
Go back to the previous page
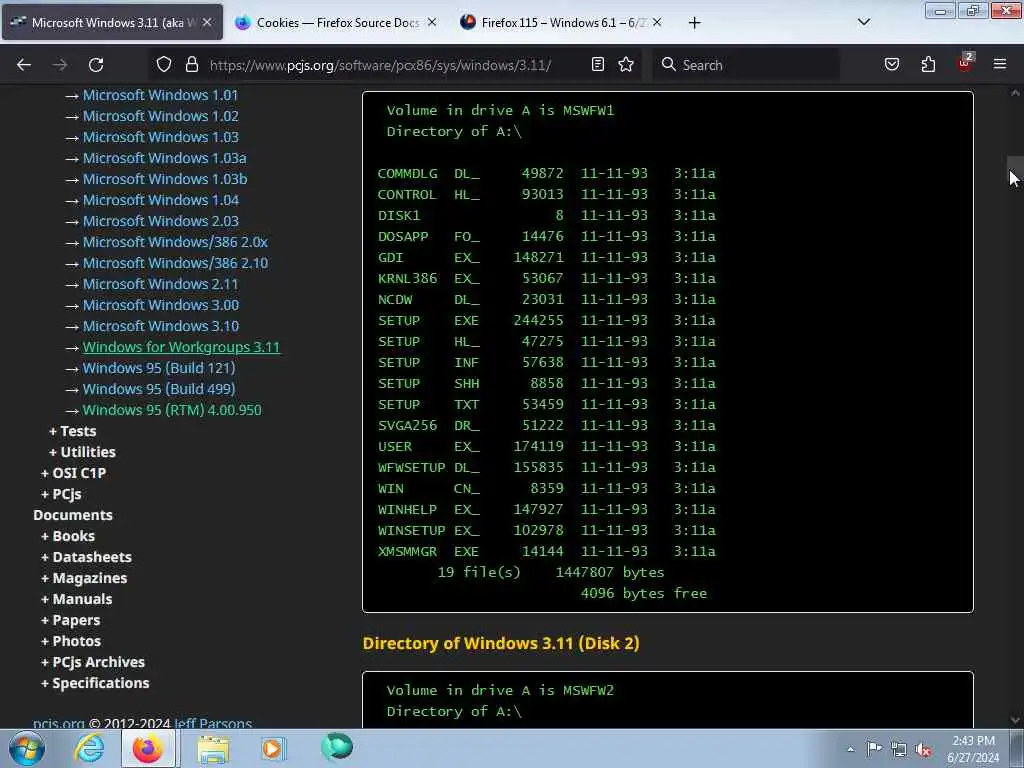(x=24, y=65)
